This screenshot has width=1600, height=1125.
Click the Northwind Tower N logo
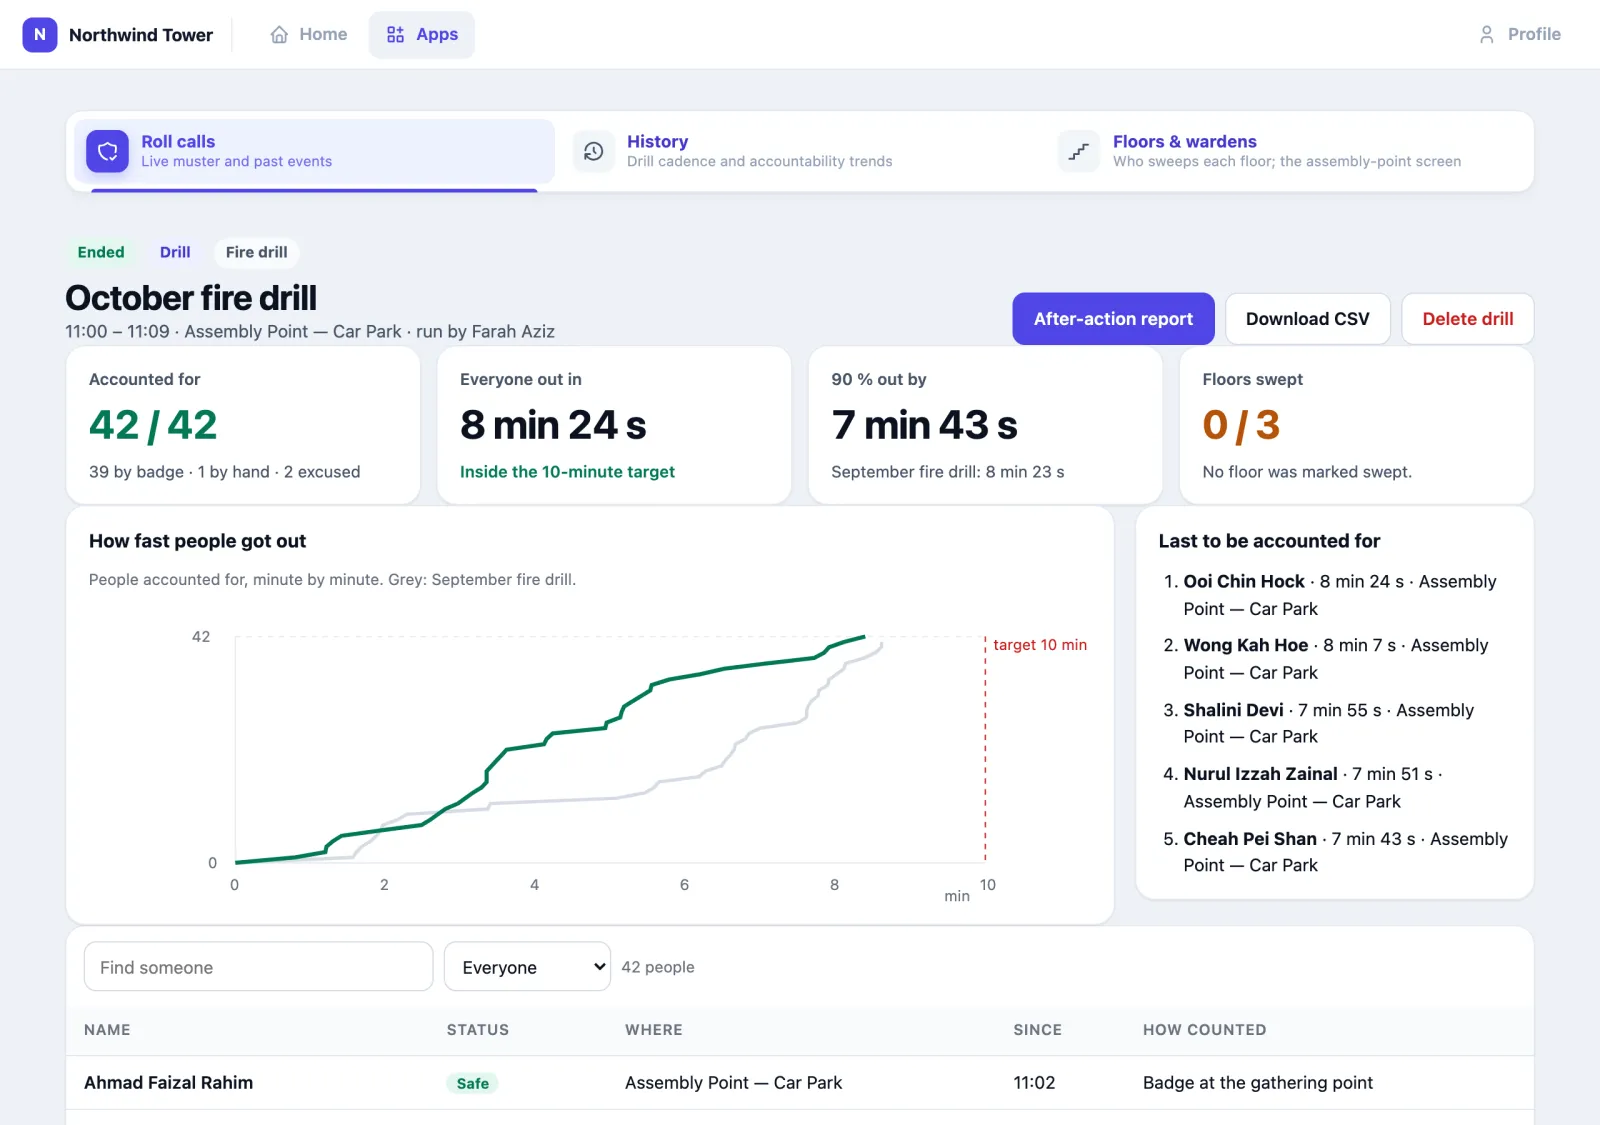click(x=40, y=34)
